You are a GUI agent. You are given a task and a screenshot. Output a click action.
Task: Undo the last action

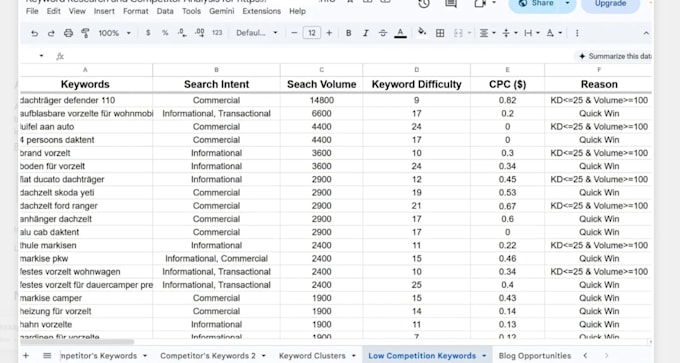click(x=34, y=33)
